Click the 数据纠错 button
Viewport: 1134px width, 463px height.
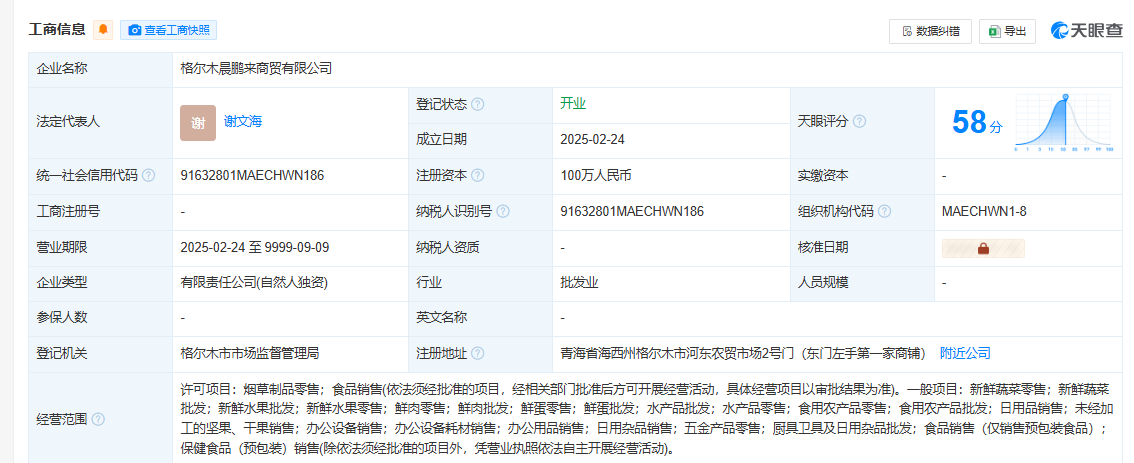pyautogui.click(x=930, y=31)
